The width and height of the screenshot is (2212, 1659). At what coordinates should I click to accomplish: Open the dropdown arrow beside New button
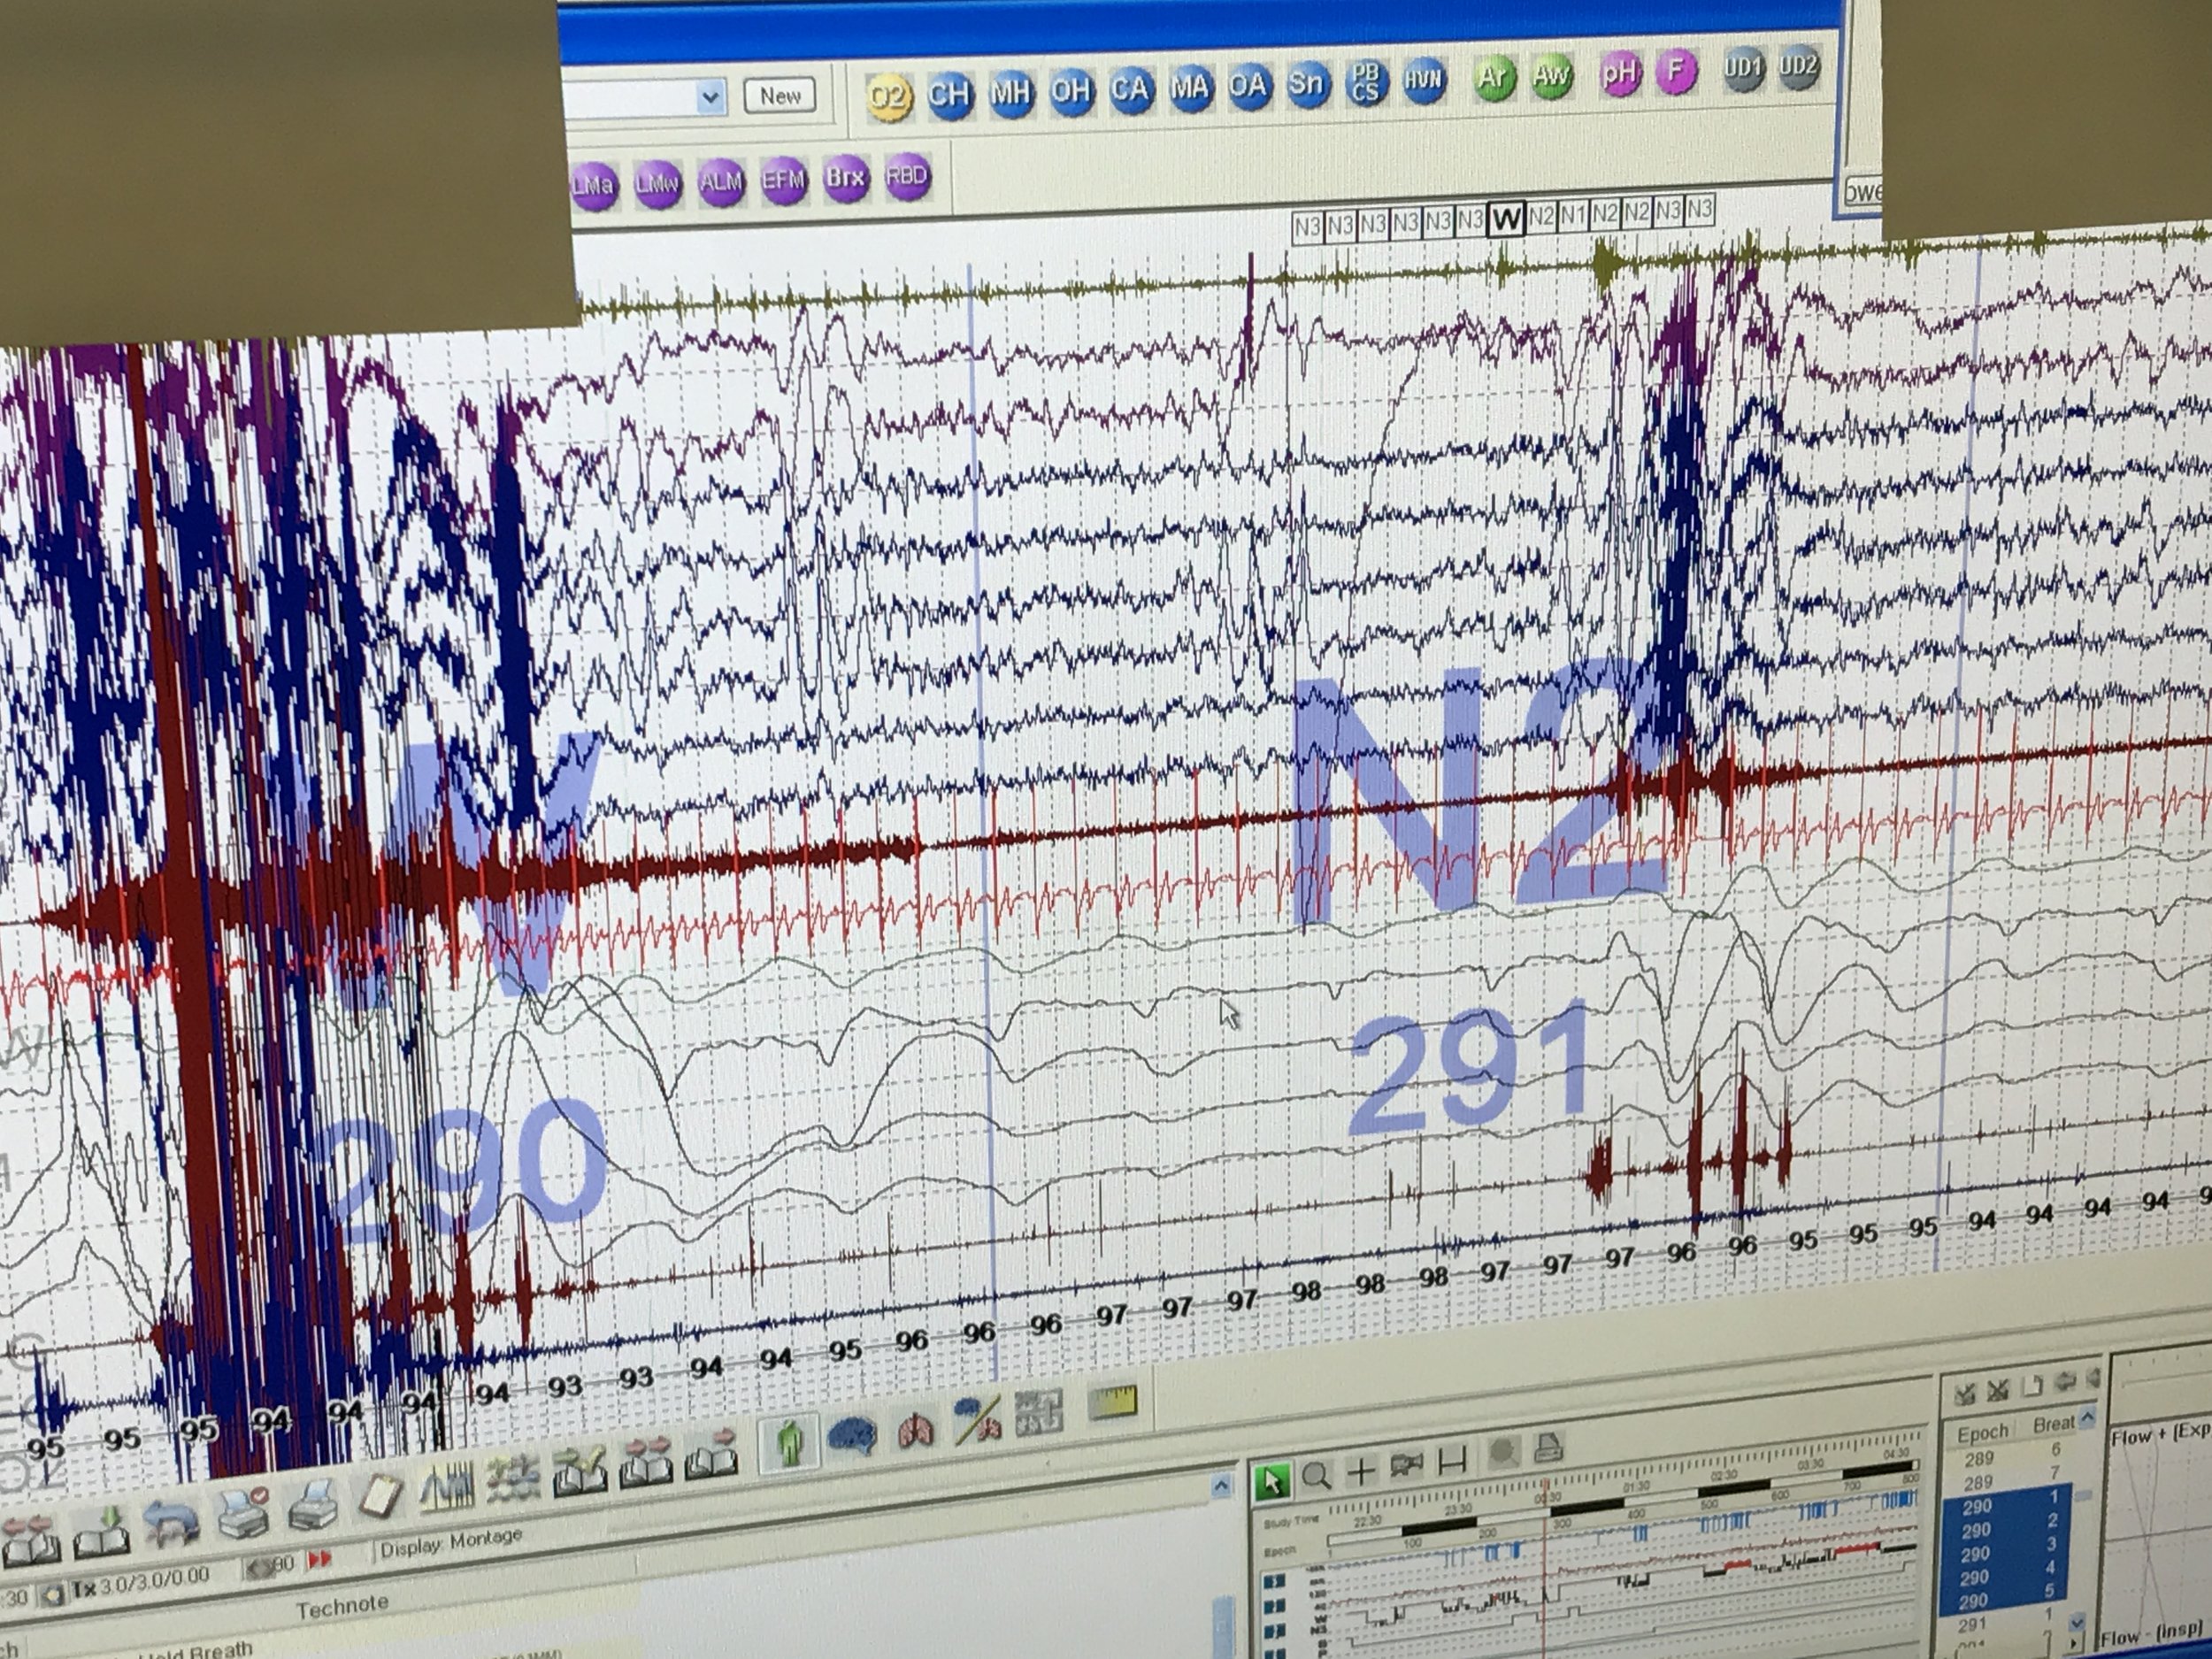(711, 98)
